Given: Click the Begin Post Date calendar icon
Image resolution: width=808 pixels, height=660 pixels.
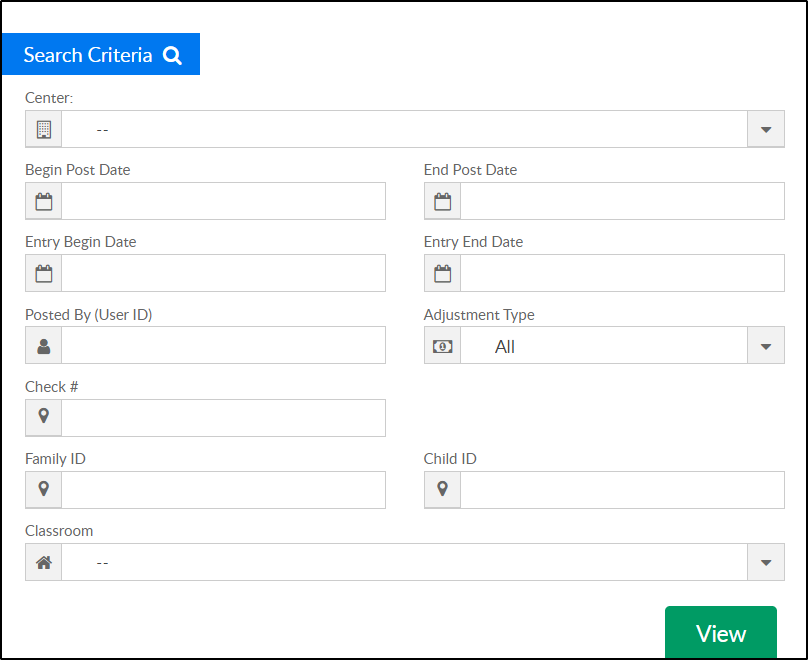Looking at the screenshot, I should pos(44,201).
